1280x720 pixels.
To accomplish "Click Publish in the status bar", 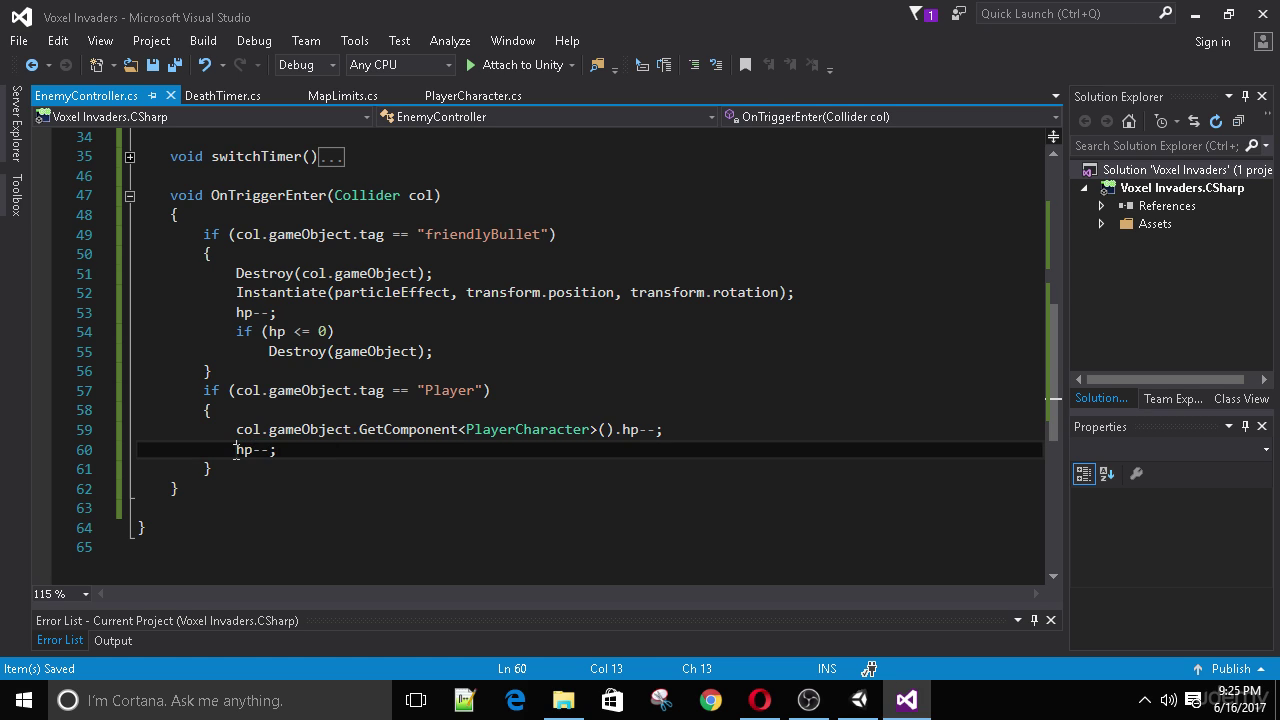I will pyautogui.click(x=1230, y=669).
